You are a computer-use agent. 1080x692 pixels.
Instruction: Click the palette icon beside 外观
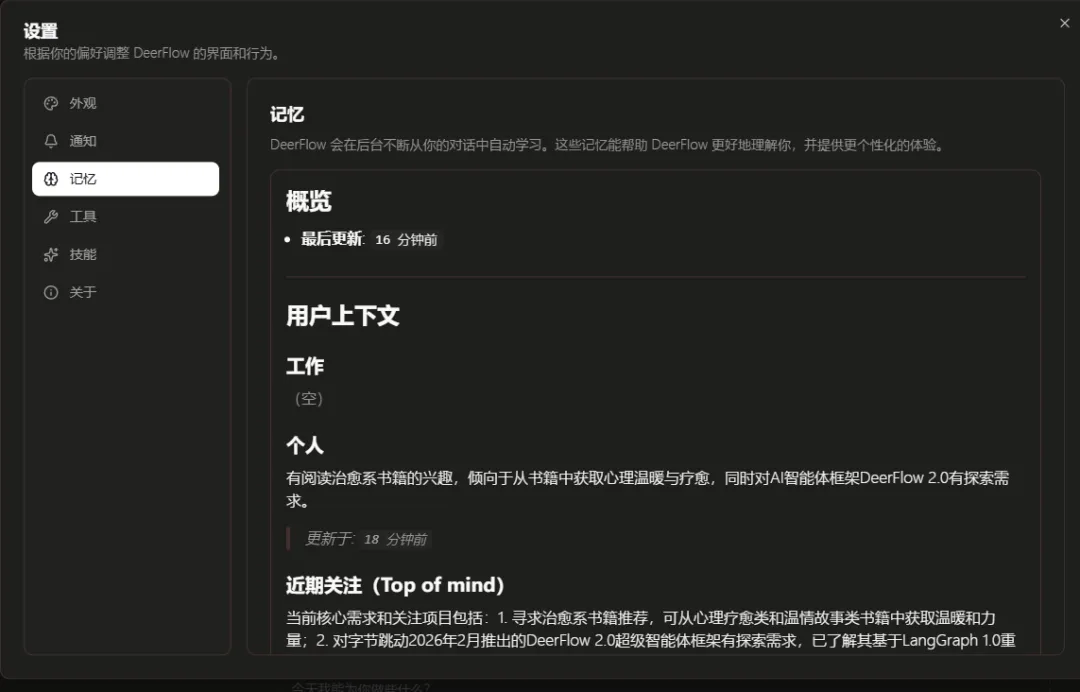pos(51,103)
